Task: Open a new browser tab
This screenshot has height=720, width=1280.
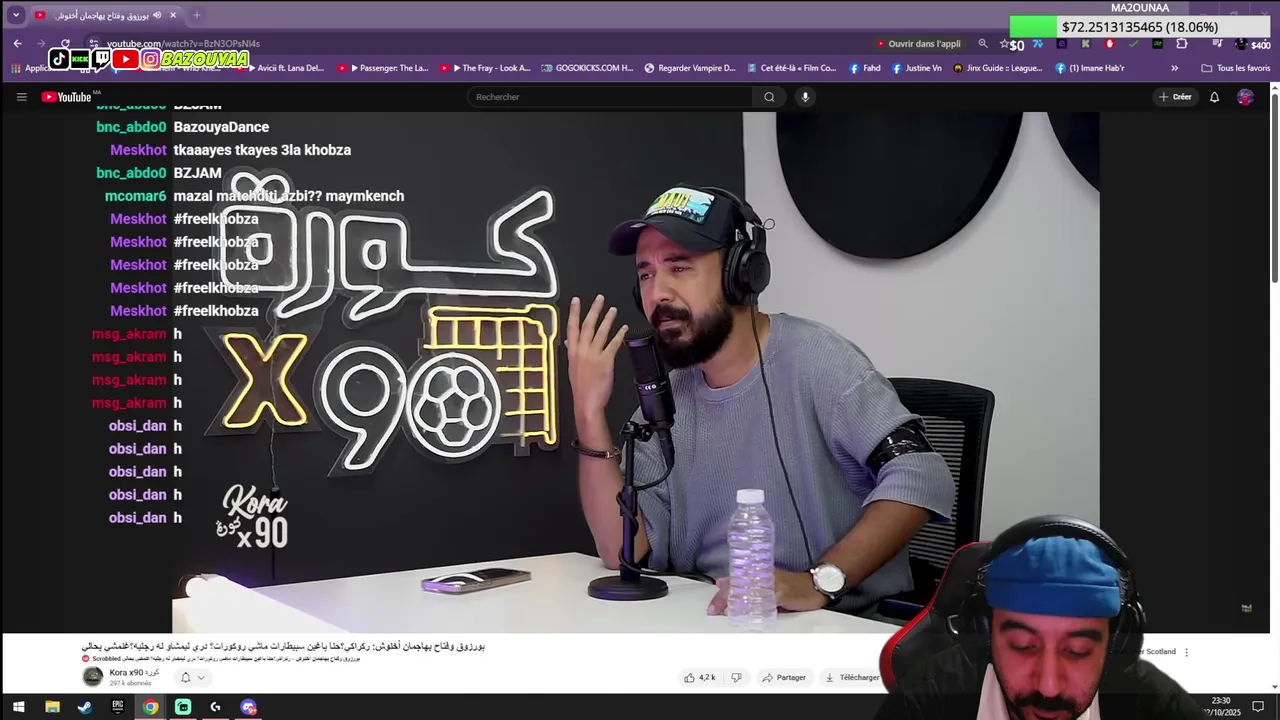Action: [196, 15]
